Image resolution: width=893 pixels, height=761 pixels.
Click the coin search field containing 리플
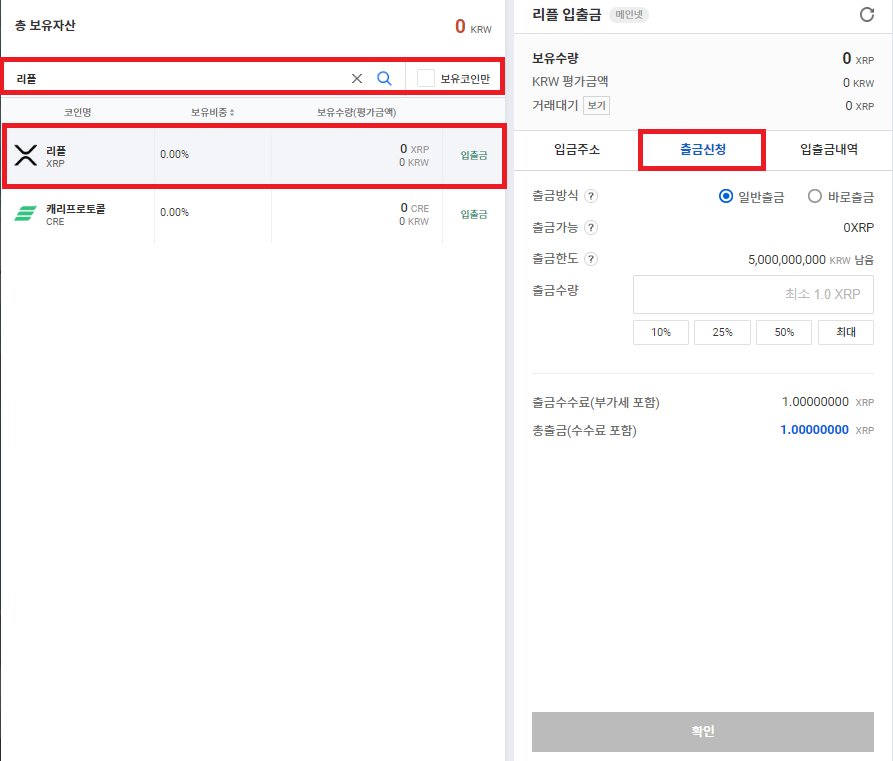coord(177,79)
